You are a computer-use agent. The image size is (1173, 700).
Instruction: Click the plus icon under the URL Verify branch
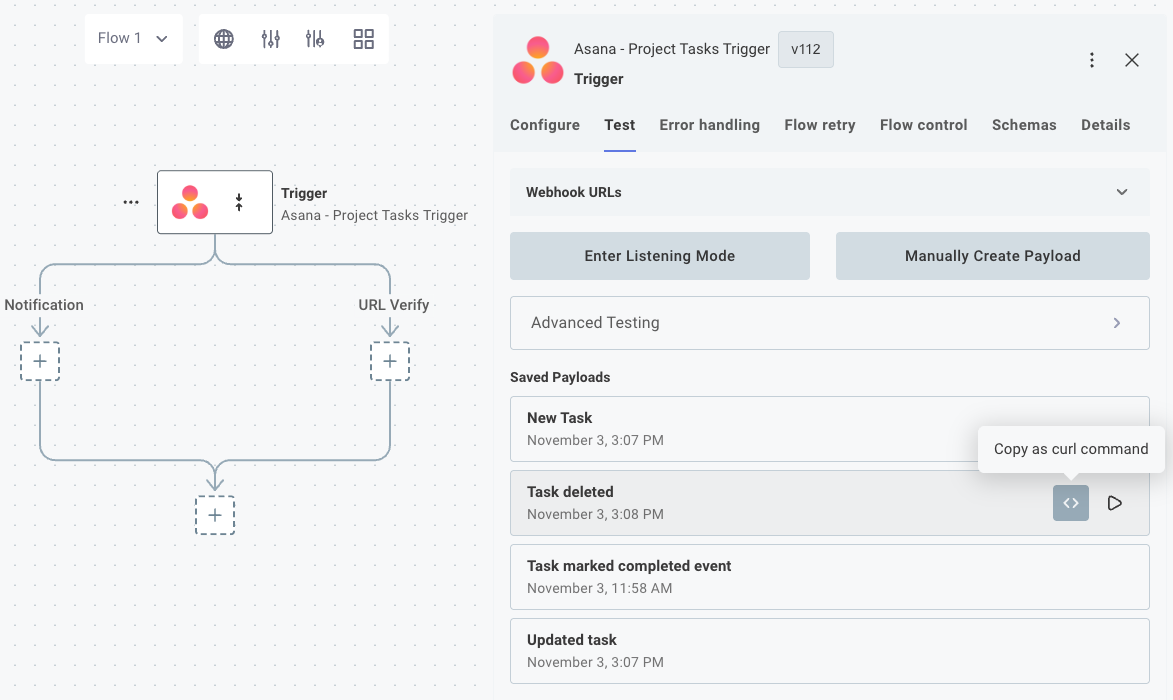(390, 361)
